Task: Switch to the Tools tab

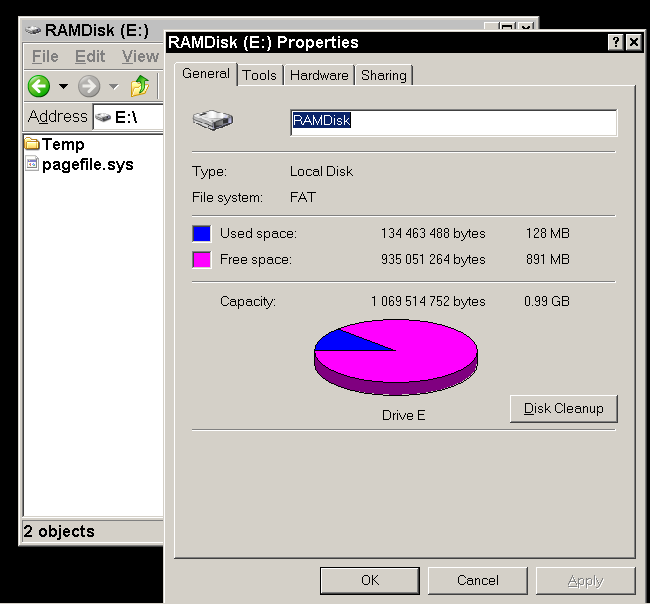Action: coord(260,75)
